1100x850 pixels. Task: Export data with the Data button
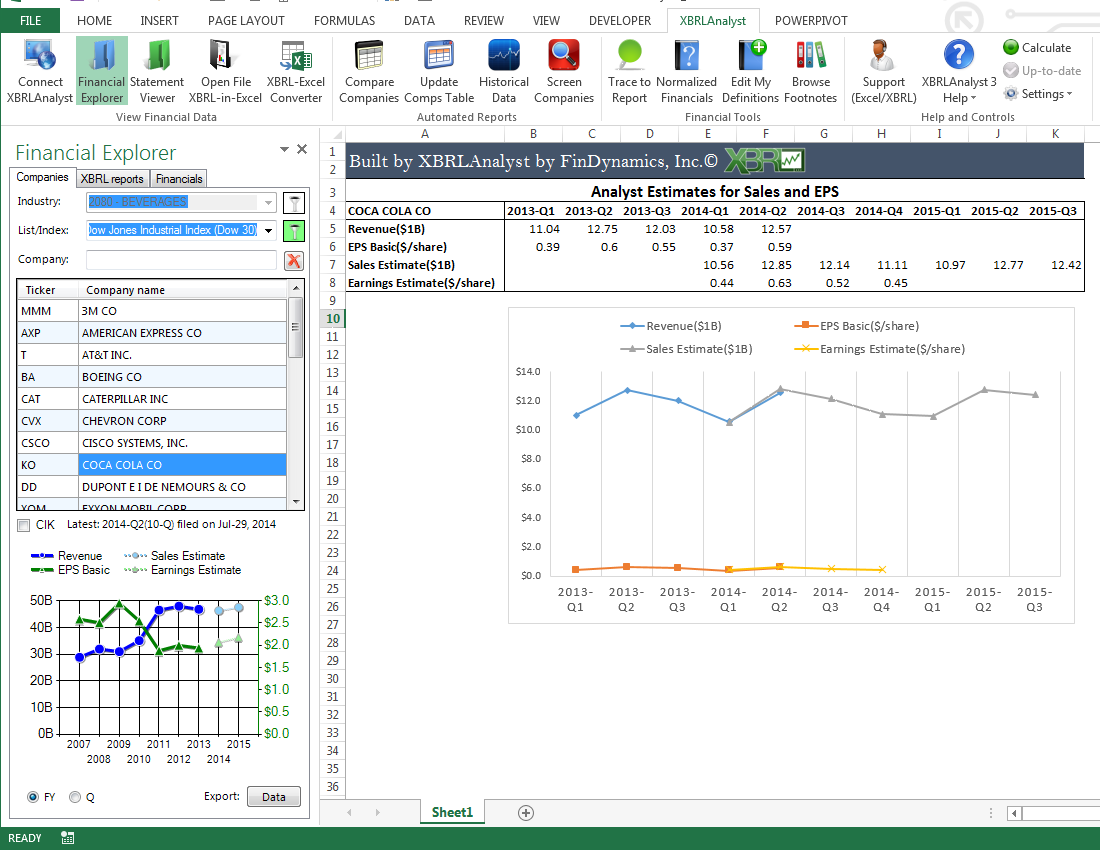[x=274, y=796]
